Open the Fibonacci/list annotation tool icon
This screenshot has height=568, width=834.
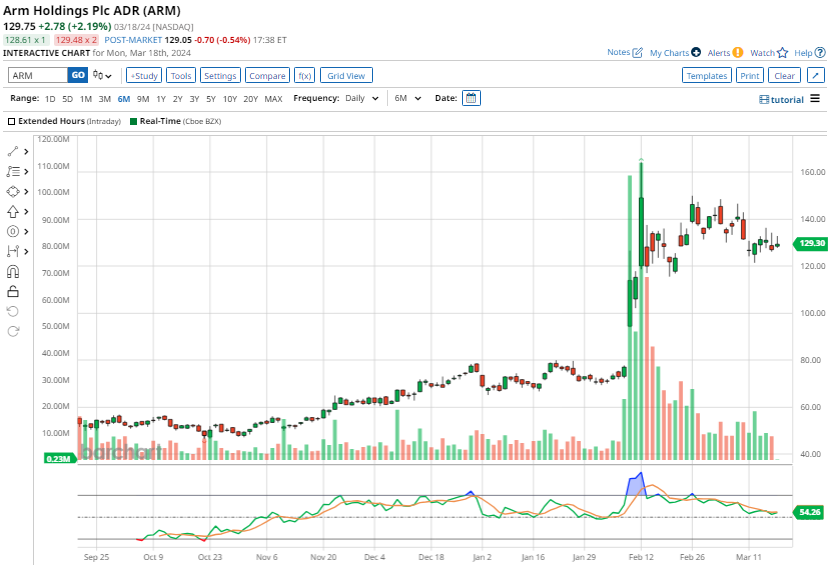coord(13,171)
